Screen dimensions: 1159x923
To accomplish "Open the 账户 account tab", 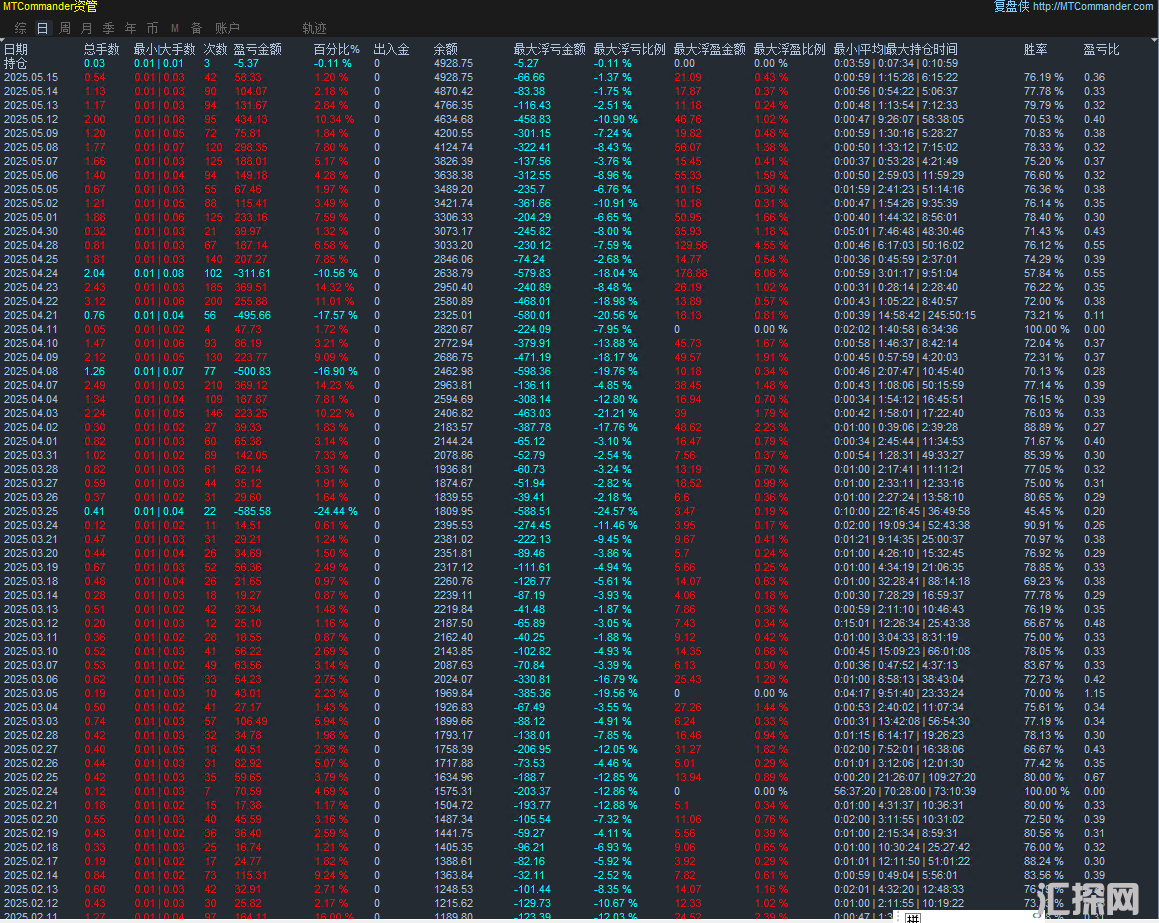I will (x=228, y=28).
